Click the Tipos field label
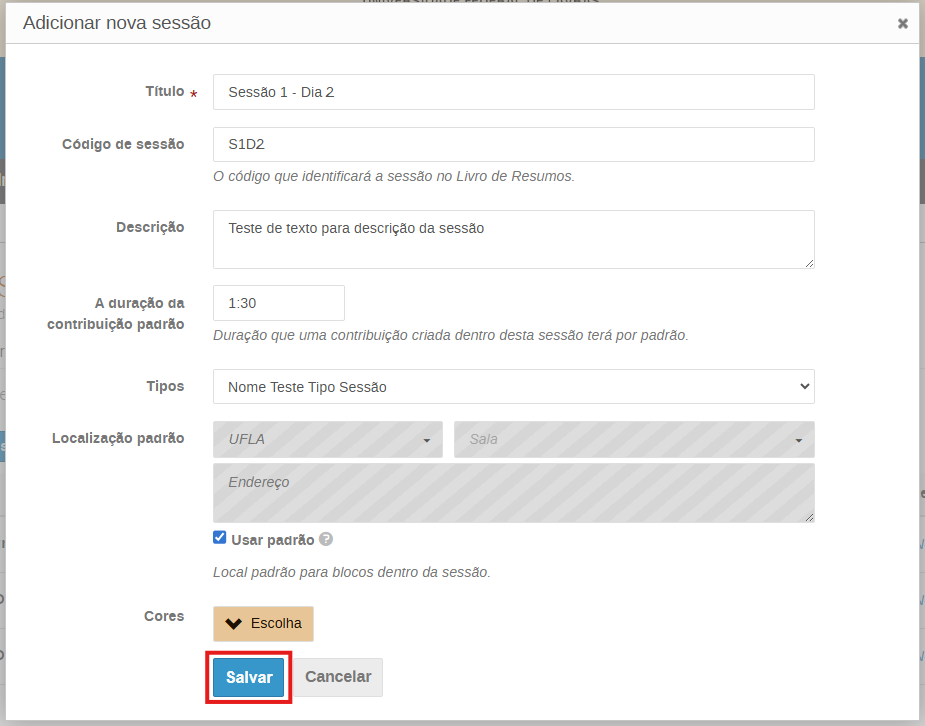 (165, 385)
